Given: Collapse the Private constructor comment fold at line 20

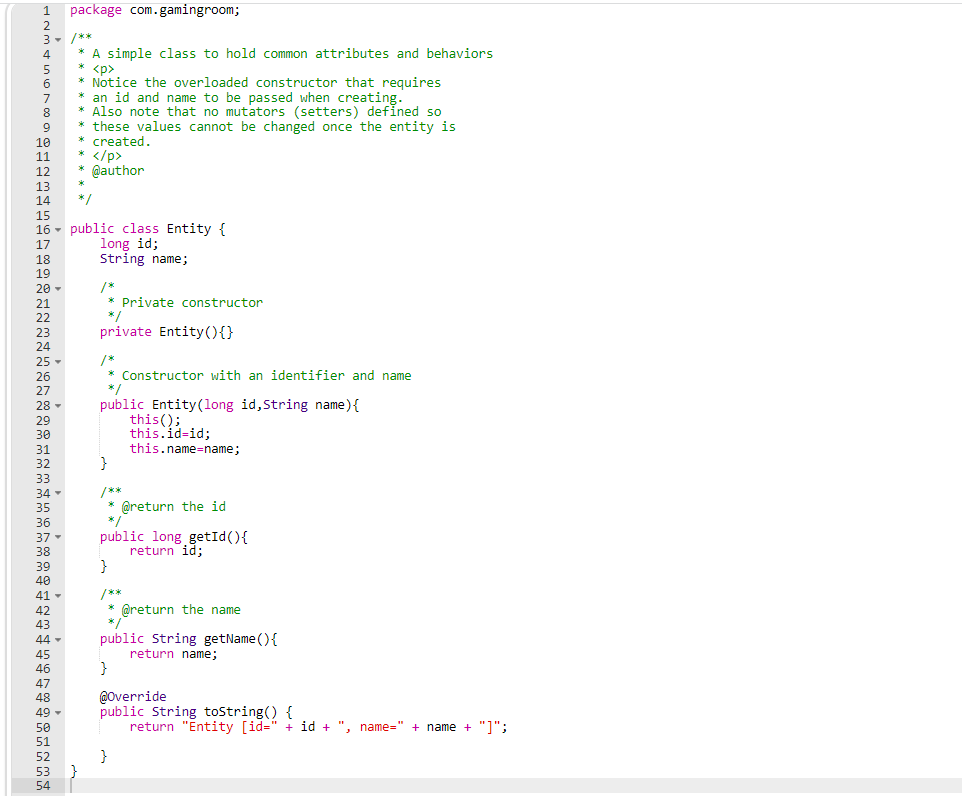Looking at the screenshot, I should tap(58, 288).
